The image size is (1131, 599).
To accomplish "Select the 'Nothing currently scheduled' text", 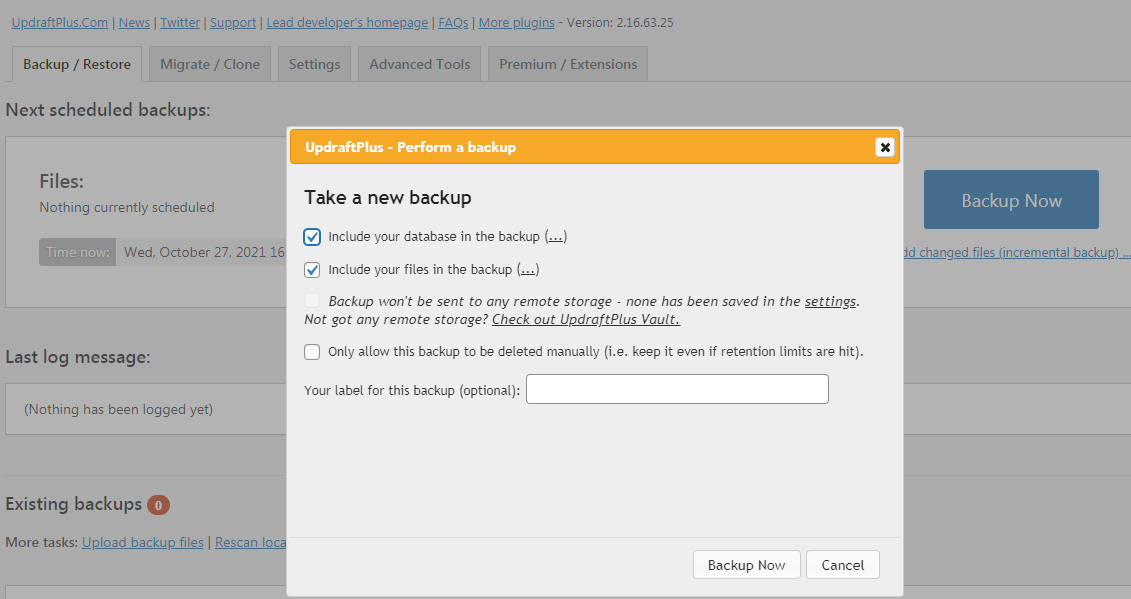I will pyautogui.click(x=127, y=207).
